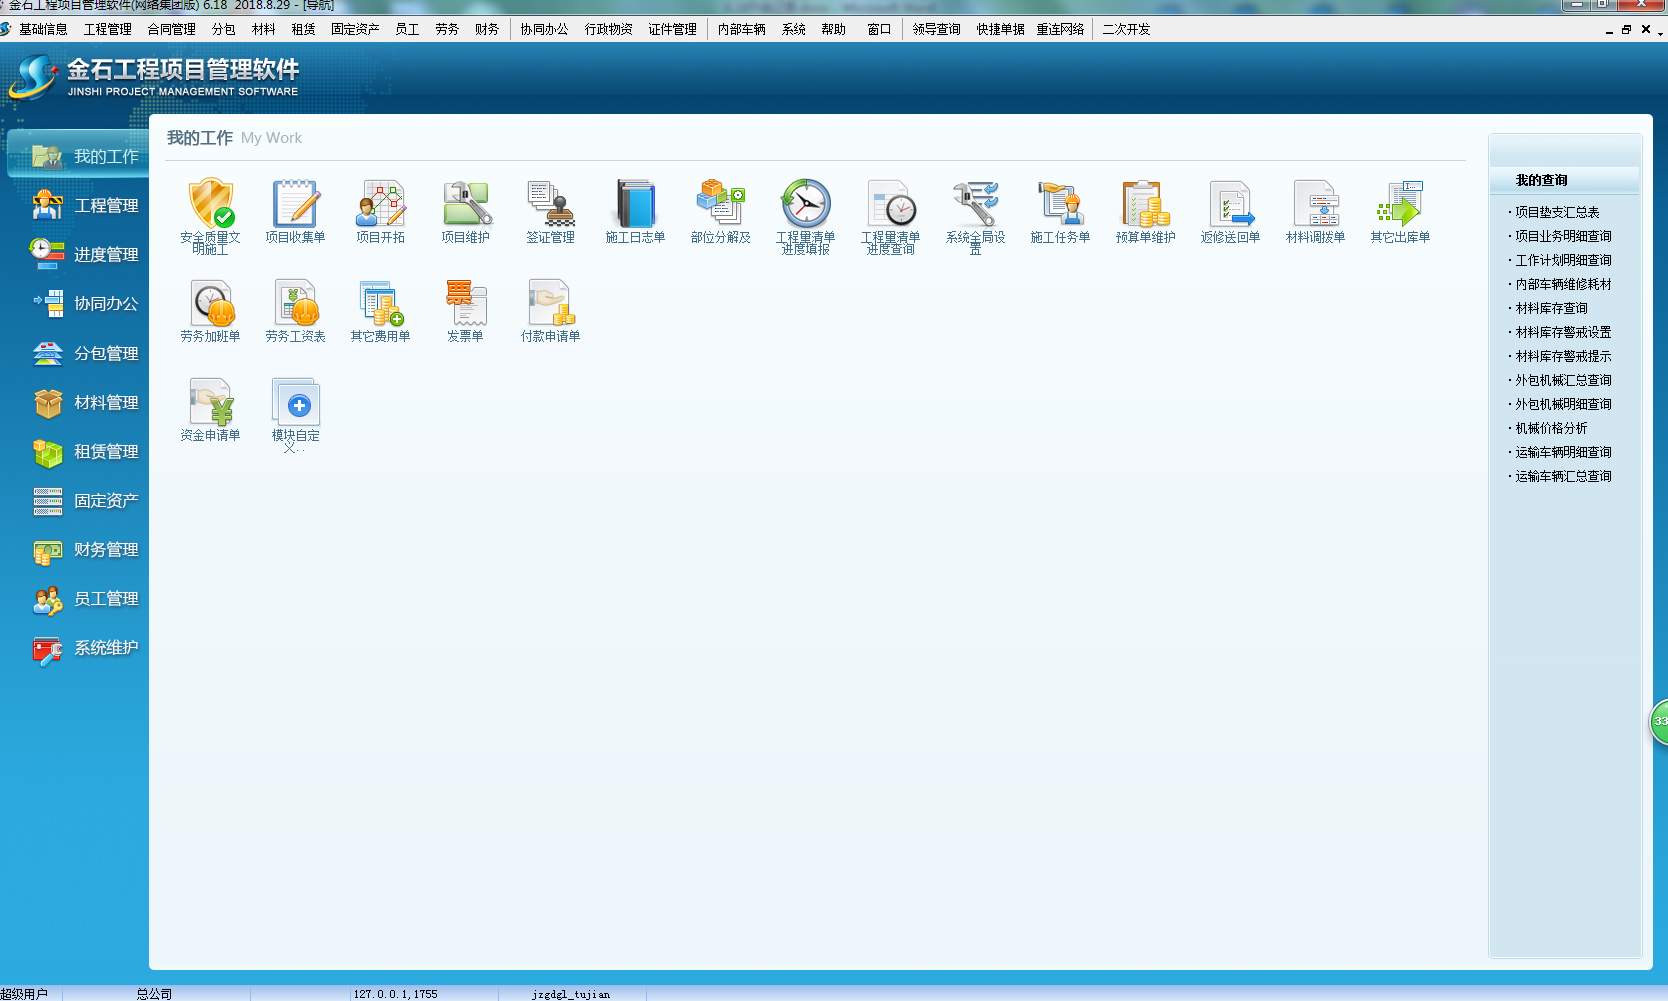Open the 劳务 menu
The width and height of the screenshot is (1668, 1001).
(x=447, y=29)
